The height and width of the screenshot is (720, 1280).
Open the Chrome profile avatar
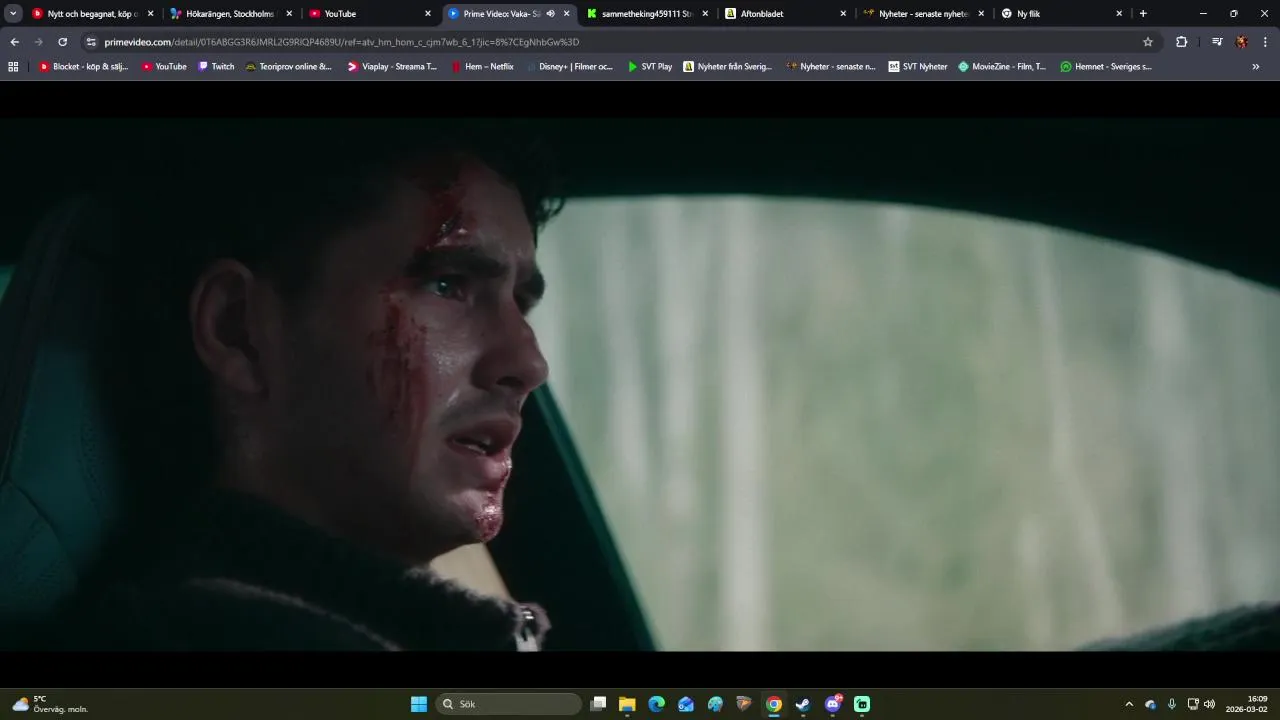pyautogui.click(x=1242, y=42)
